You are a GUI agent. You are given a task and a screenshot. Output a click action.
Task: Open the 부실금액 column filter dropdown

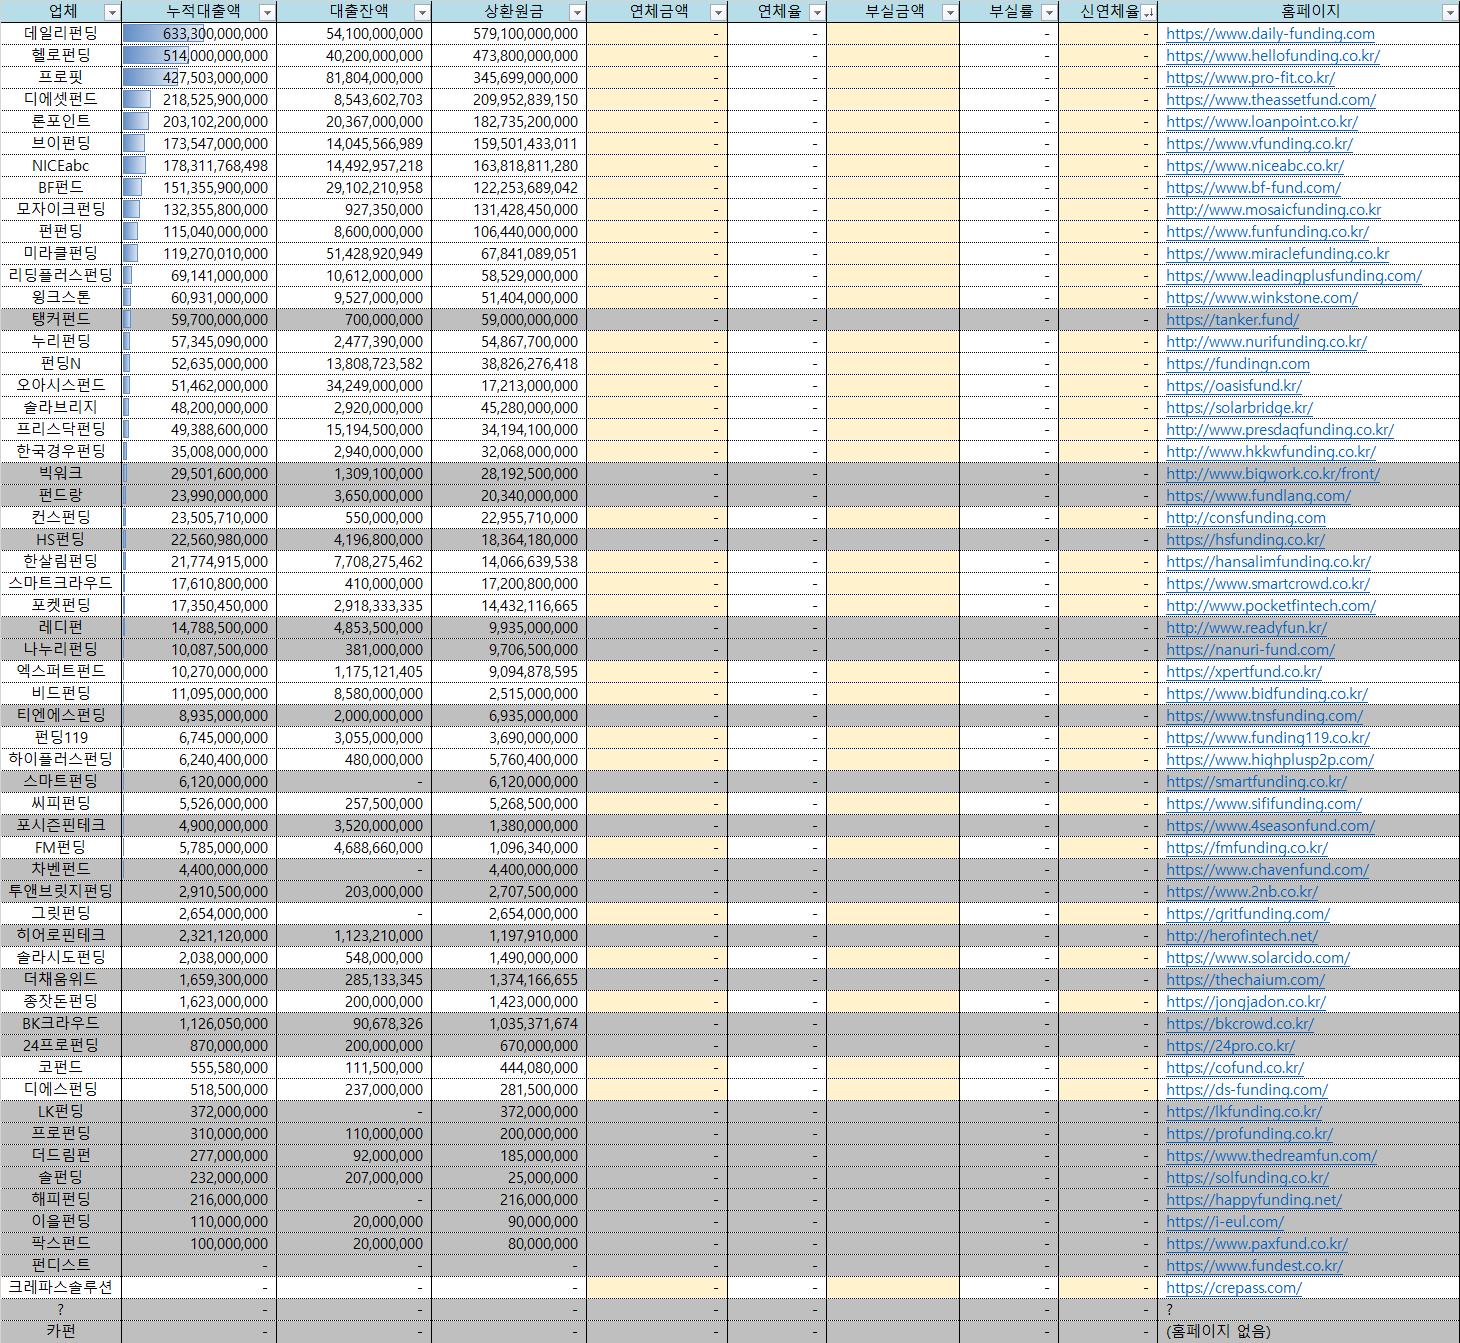tap(950, 12)
